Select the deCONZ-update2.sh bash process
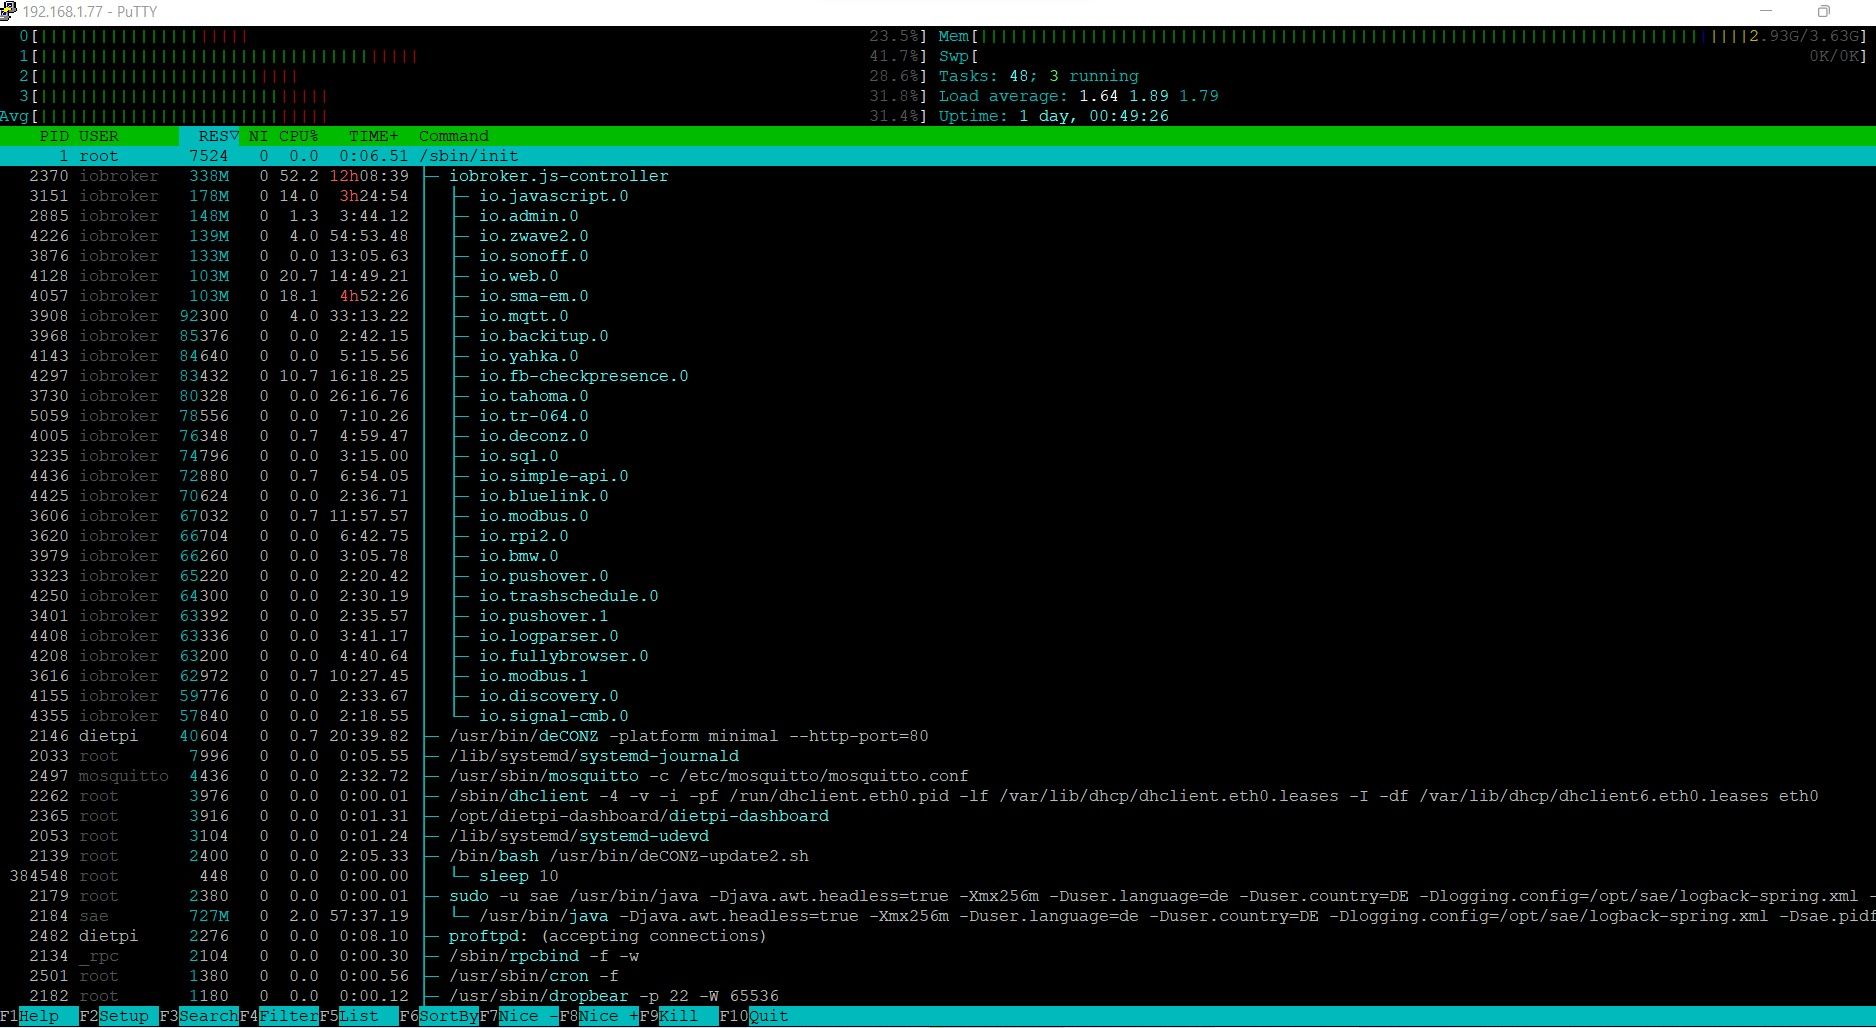 (x=938, y=856)
